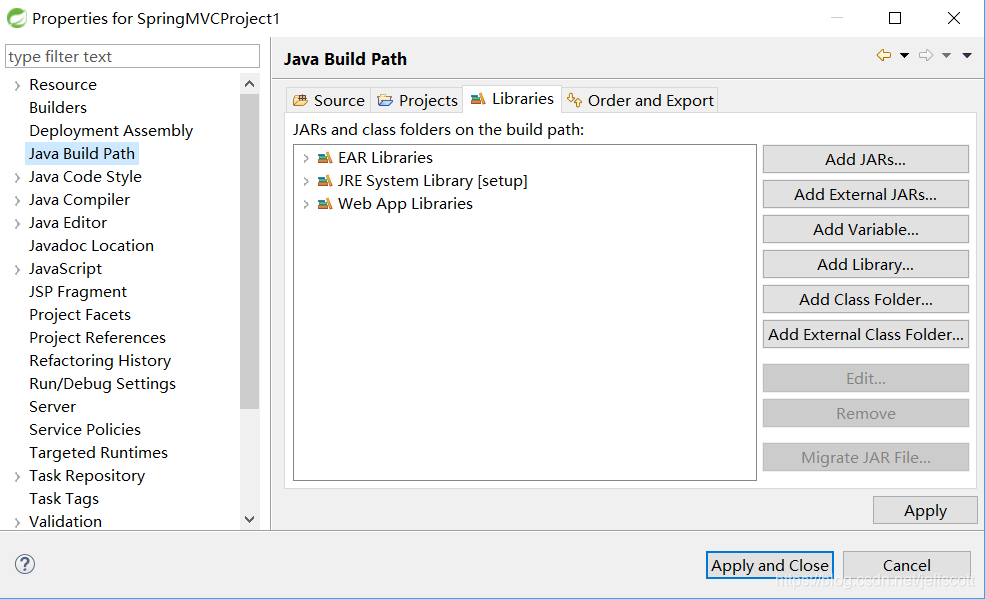
Task: Open forward history dropdown arrow
Action: click(947, 55)
